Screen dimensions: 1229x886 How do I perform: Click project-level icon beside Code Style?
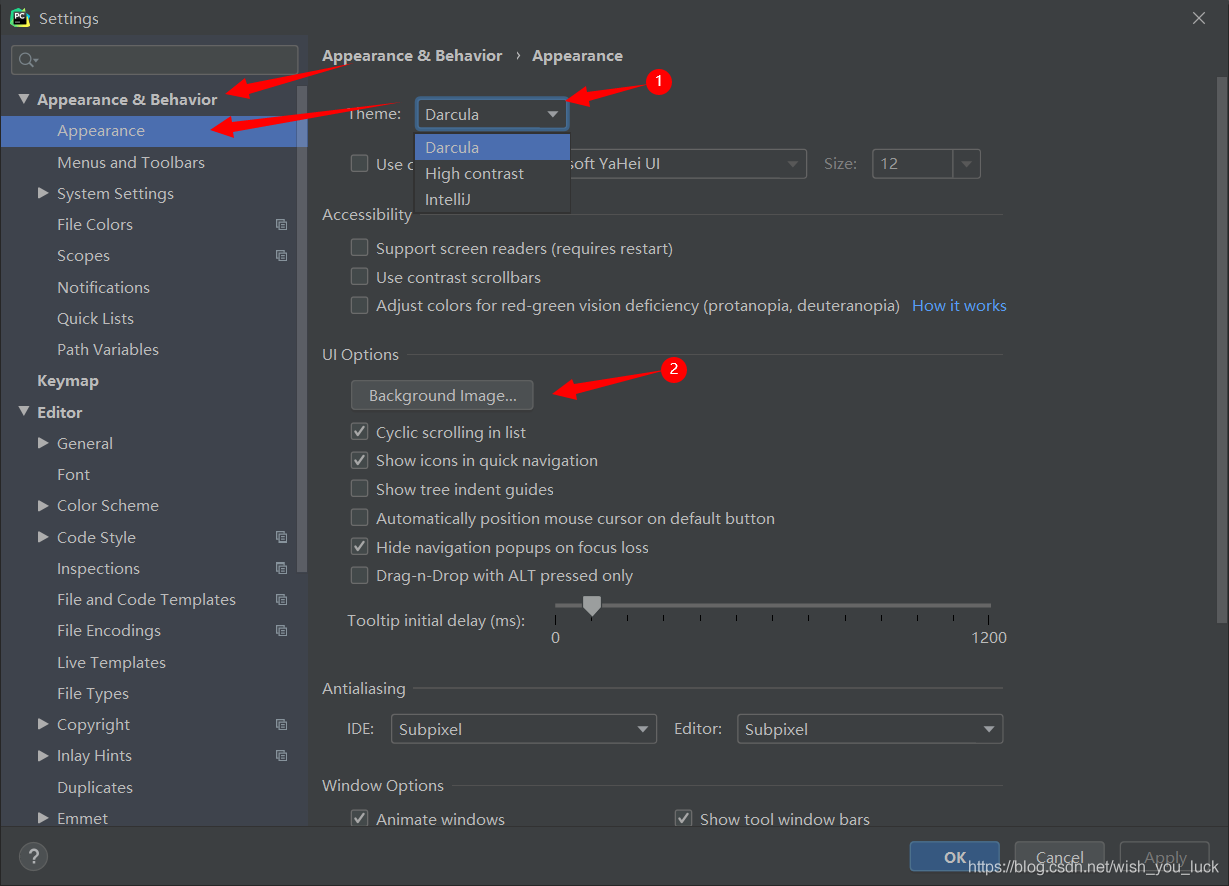281,537
